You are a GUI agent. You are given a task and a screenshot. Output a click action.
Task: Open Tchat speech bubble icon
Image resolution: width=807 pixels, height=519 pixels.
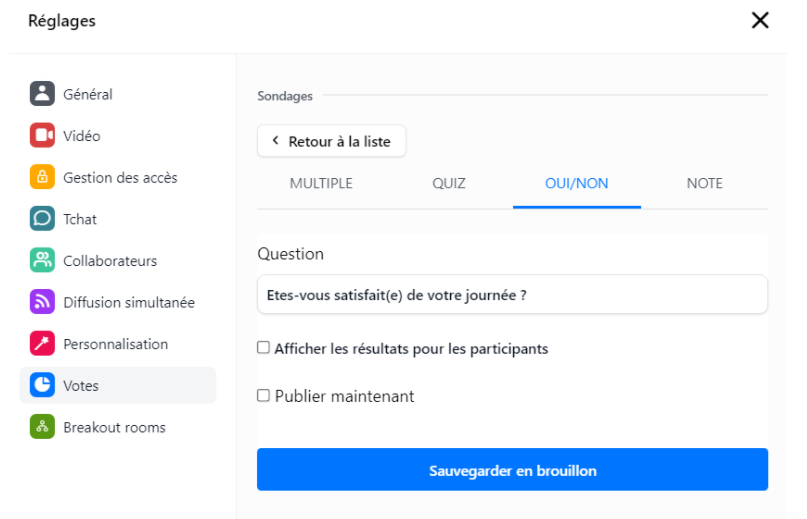click(x=42, y=219)
